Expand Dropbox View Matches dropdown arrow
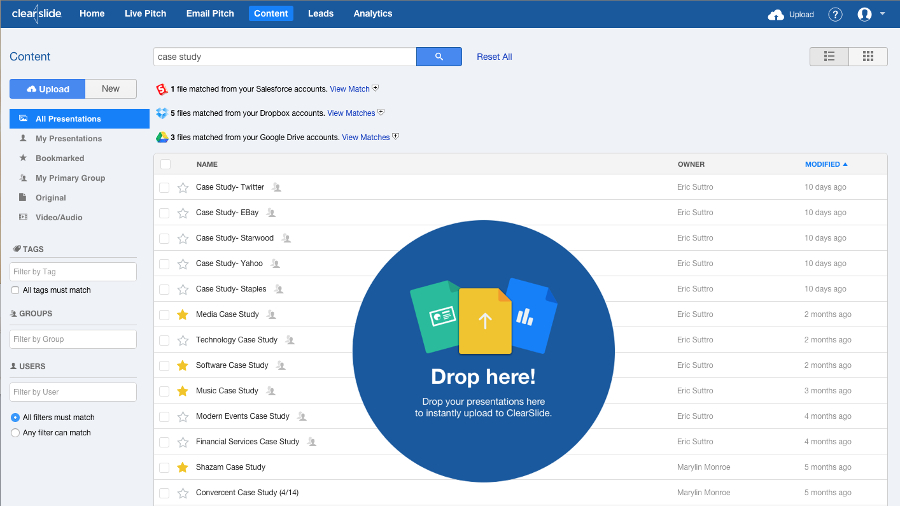This screenshot has height=506, width=900. 381,112
